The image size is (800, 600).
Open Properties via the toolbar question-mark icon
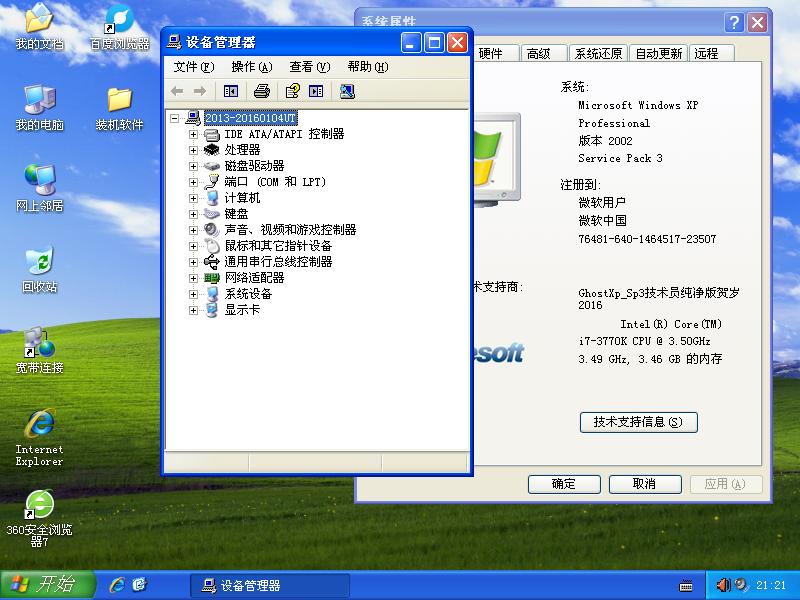point(292,91)
